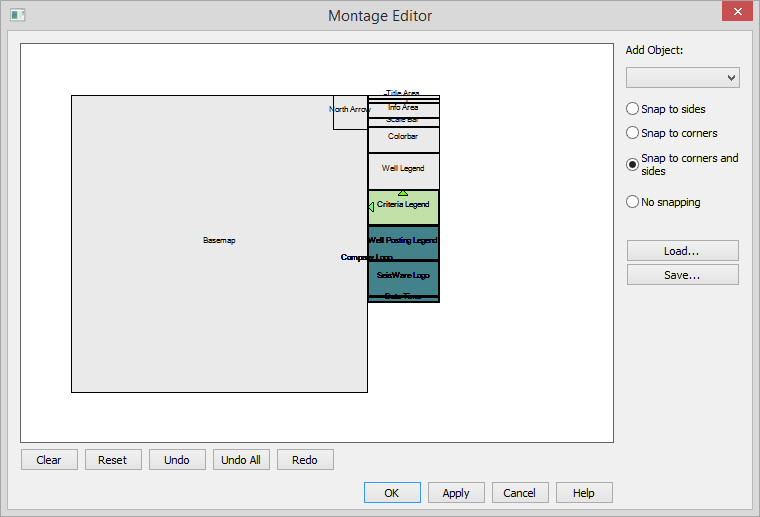The image size is (760, 517).
Task: Click the Load... button
Action: [x=682, y=251]
